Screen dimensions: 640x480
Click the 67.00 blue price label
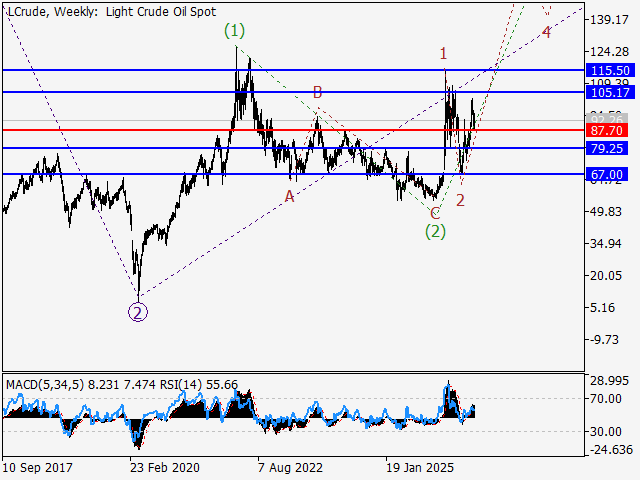coord(607,175)
